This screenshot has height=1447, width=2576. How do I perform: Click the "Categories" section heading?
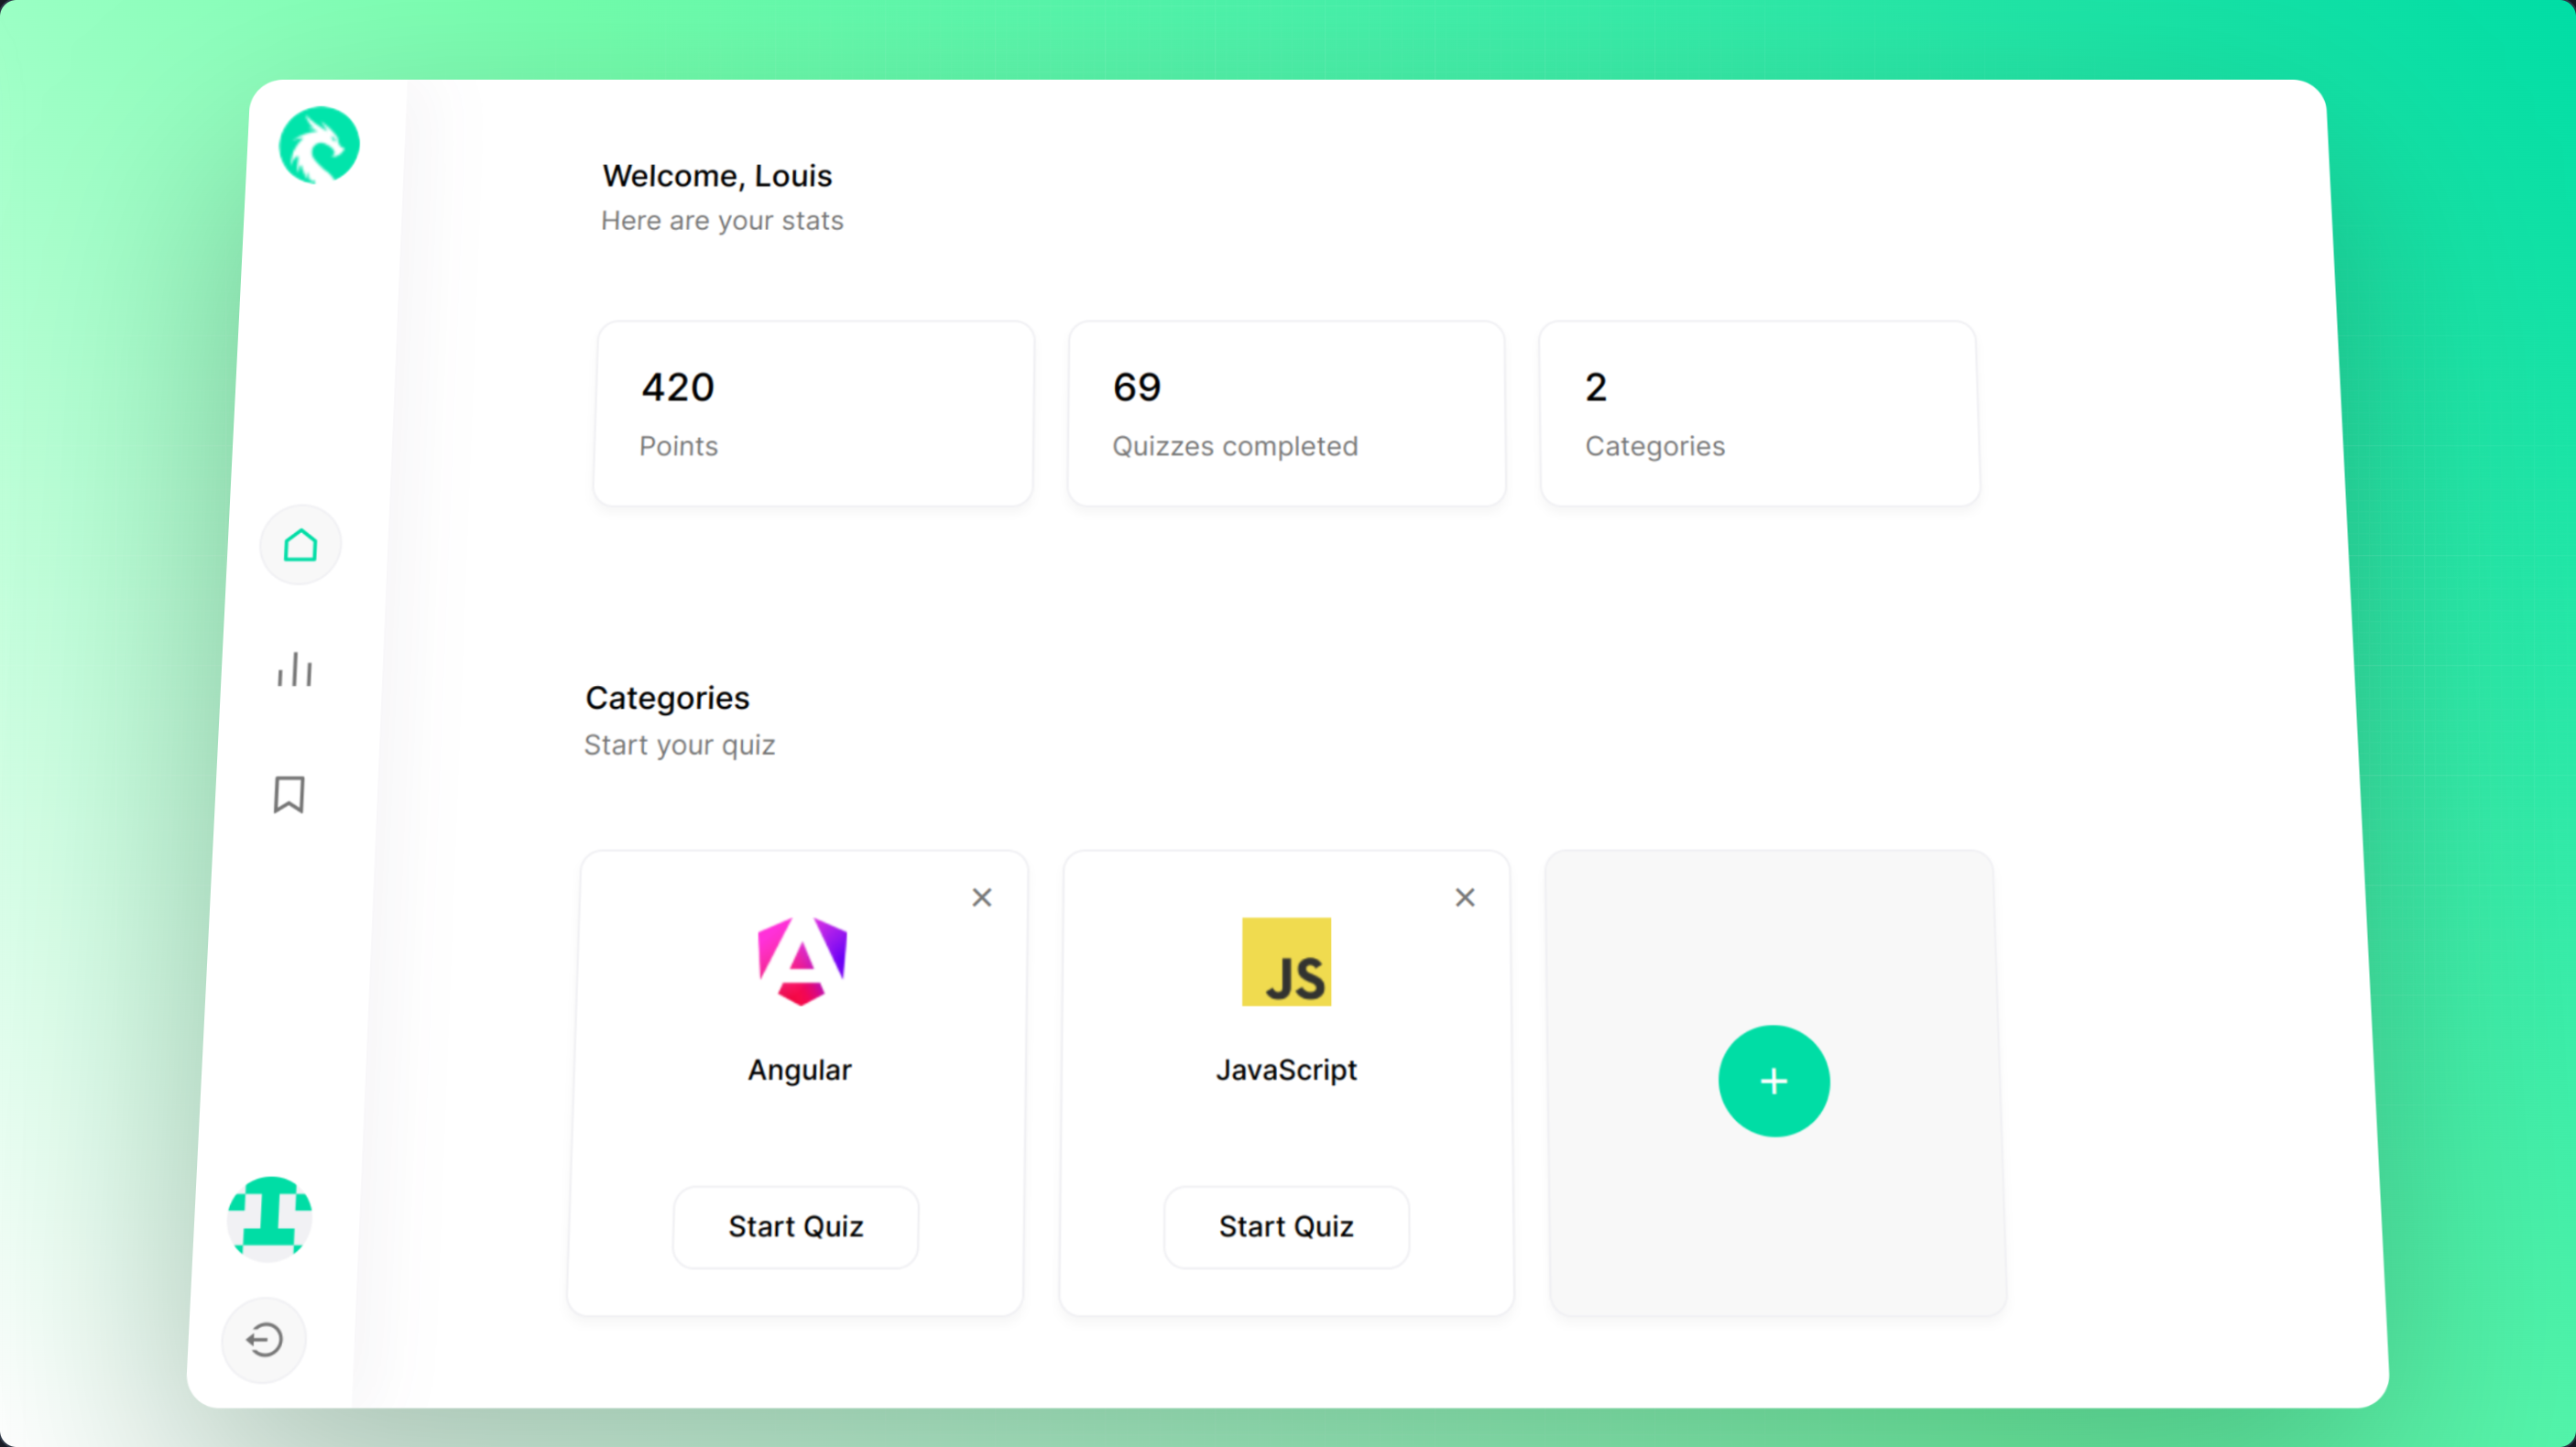point(667,697)
